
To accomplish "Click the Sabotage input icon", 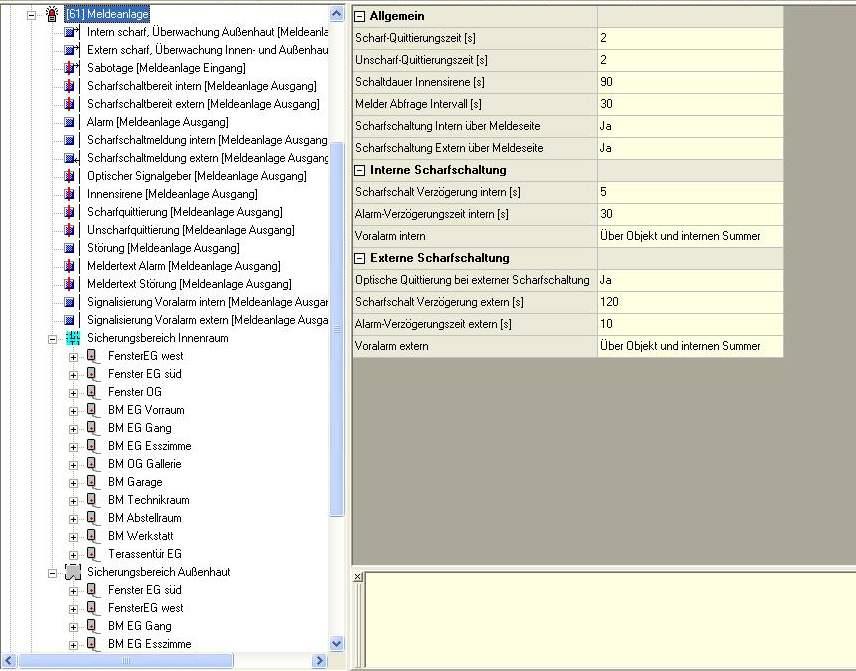I will [70, 68].
